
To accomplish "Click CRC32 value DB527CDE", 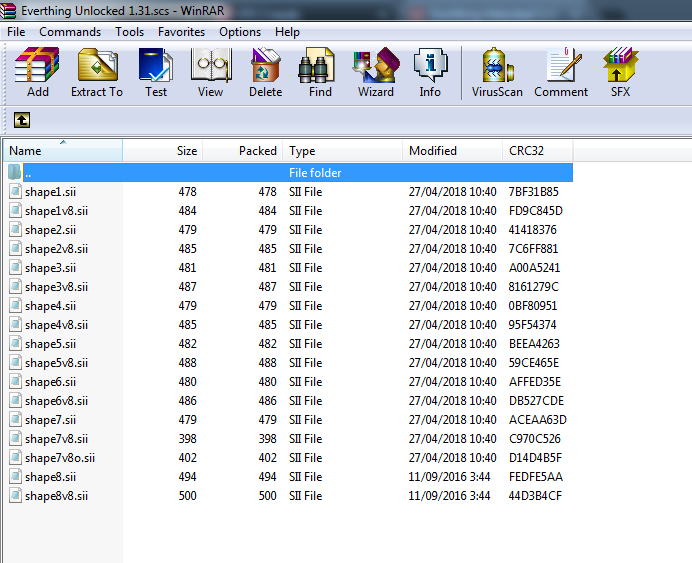I will 536,401.
